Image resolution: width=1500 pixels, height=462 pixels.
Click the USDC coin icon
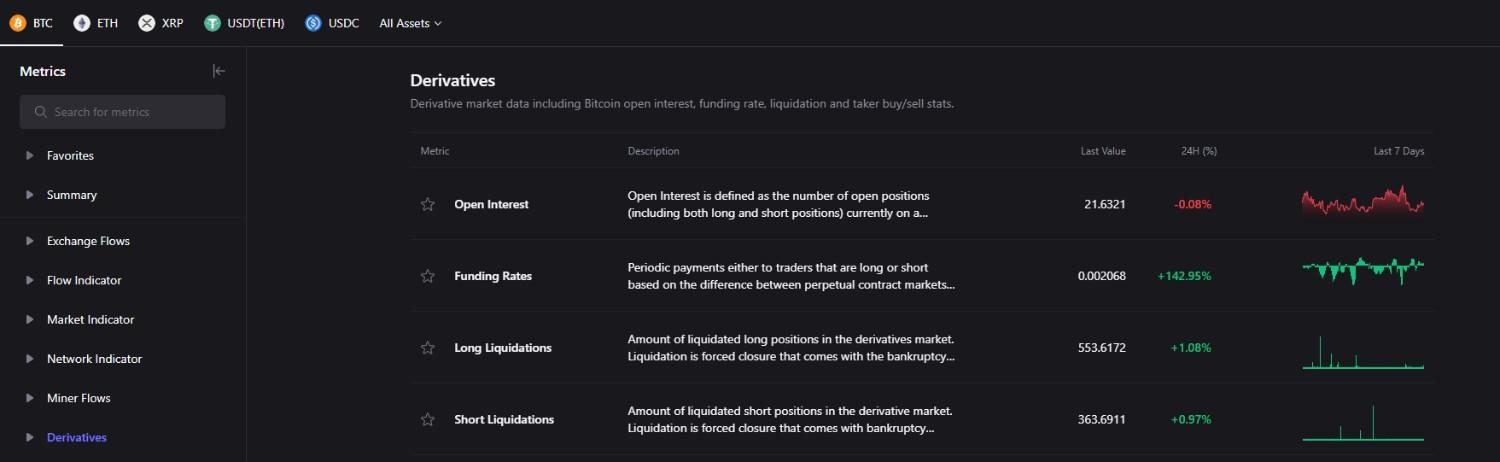[x=313, y=23]
